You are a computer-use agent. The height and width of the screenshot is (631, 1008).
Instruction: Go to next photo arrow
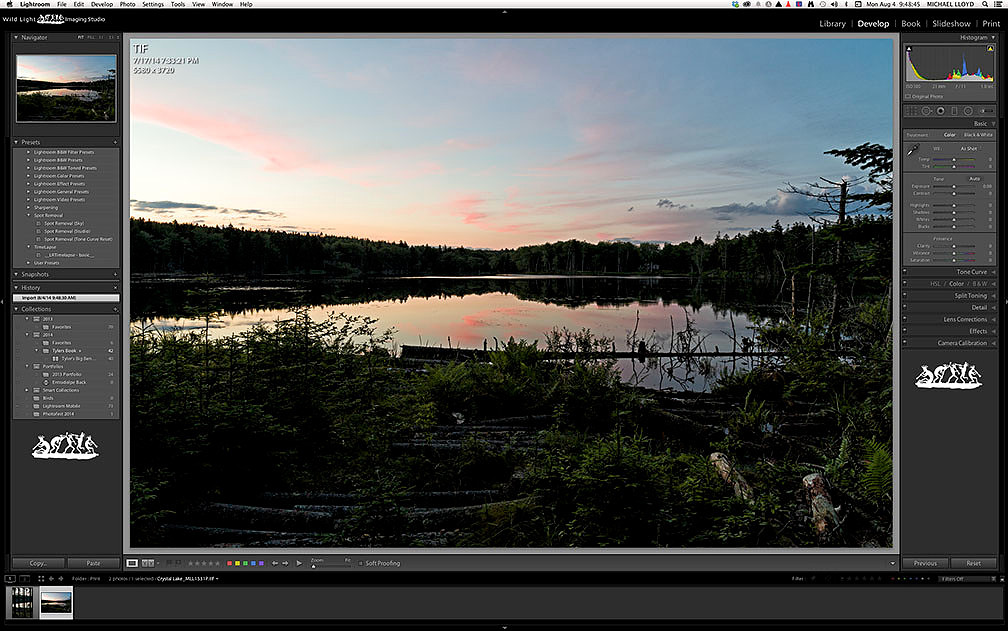pos(285,563)
